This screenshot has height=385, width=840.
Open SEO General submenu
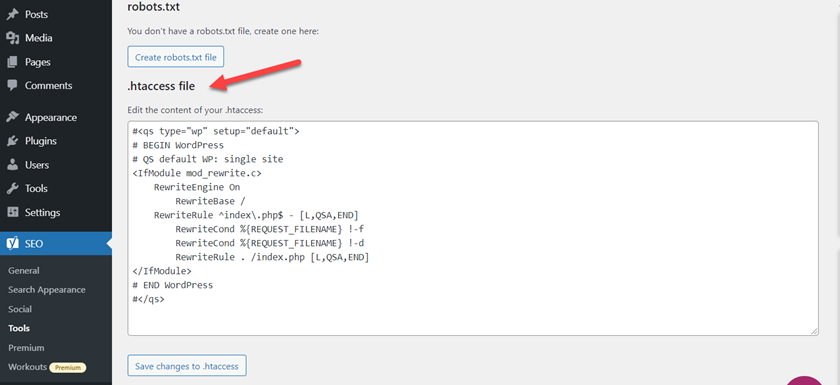pos(24,270)
